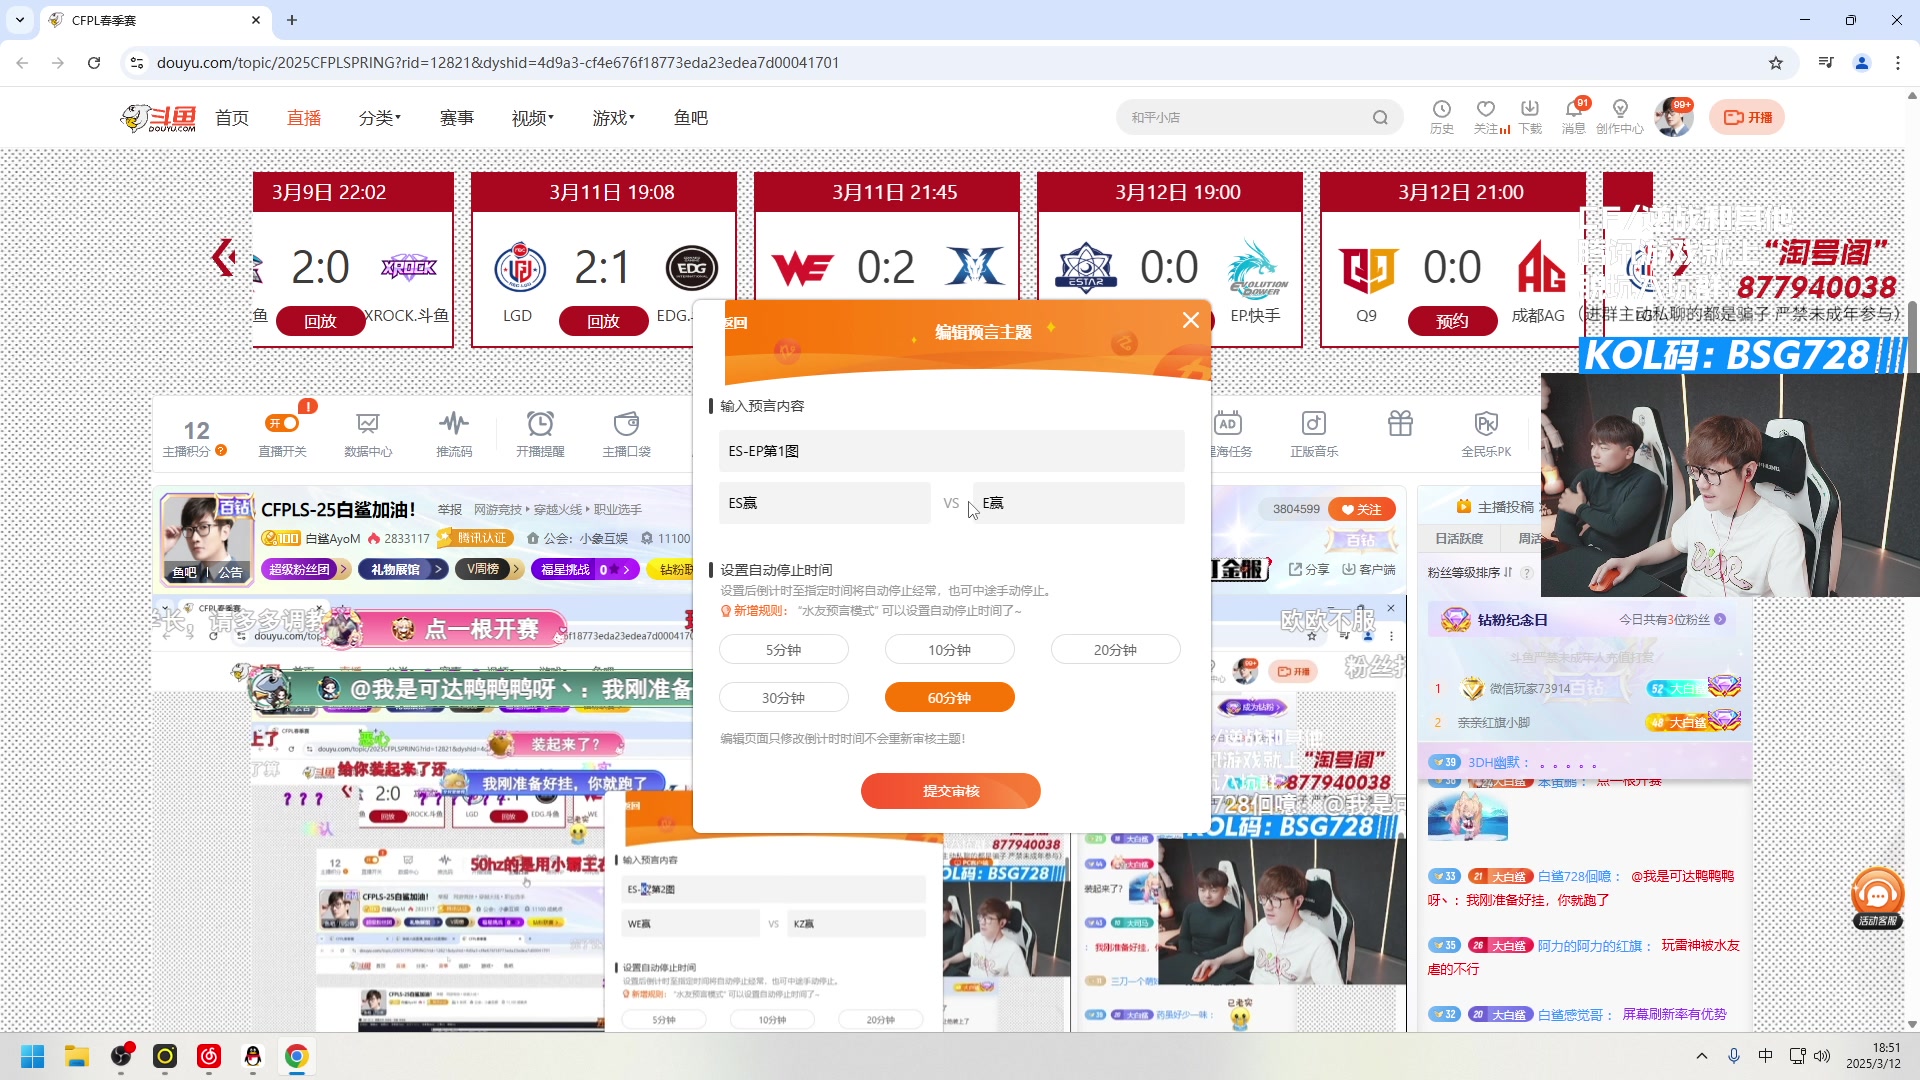Click the 开播 start streaming button
This screenshot has height=1080, width=1920.
[1747, 118]
